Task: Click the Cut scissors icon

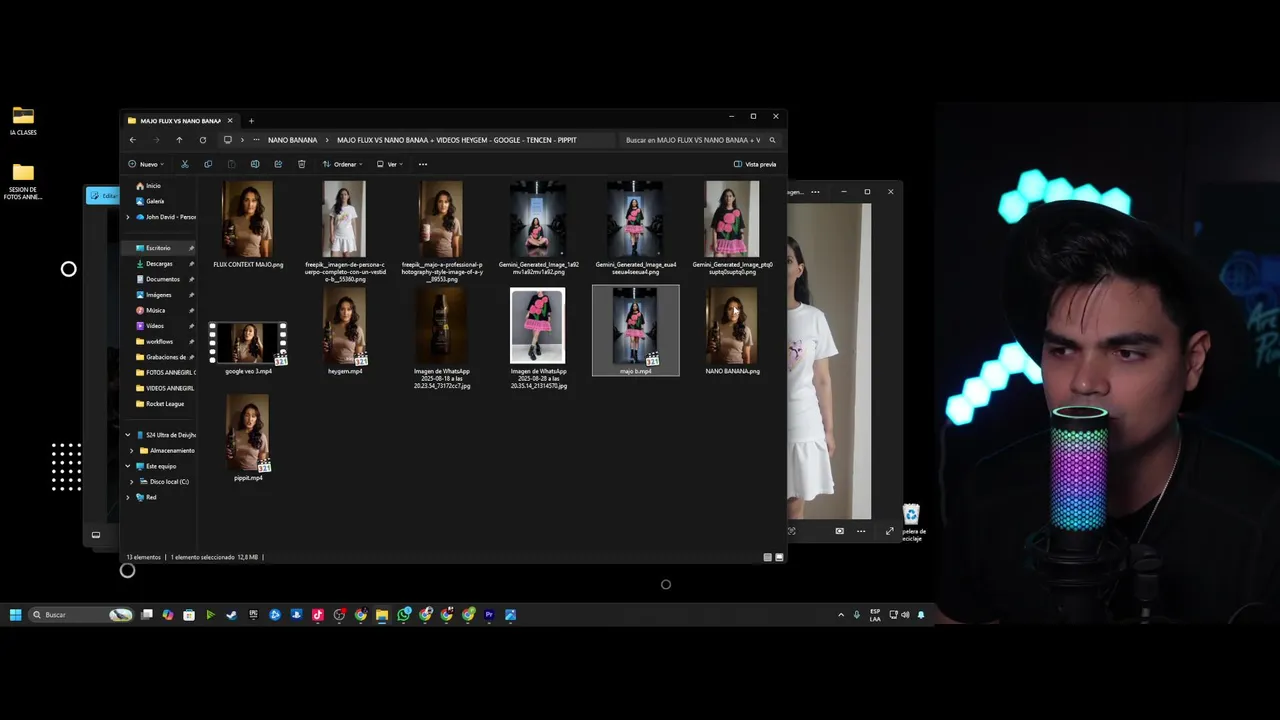Action: (x=185, y=164)
